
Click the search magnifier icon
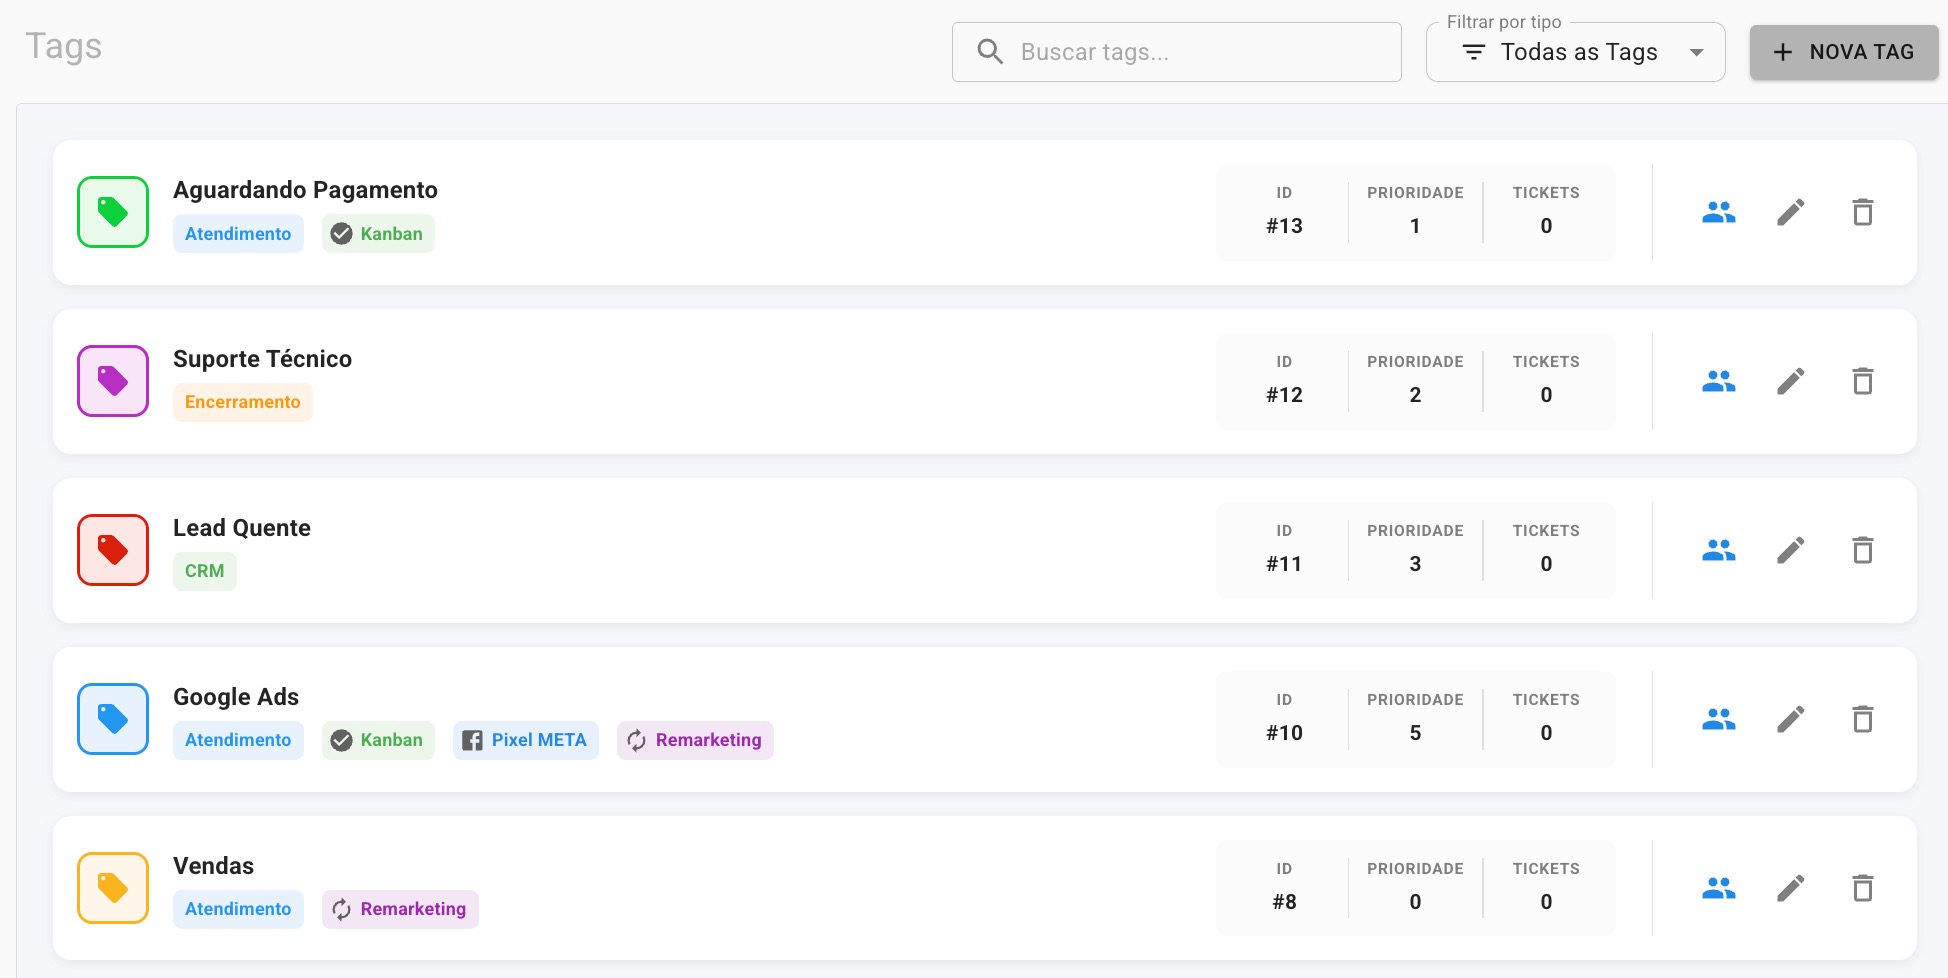(990, 52)
